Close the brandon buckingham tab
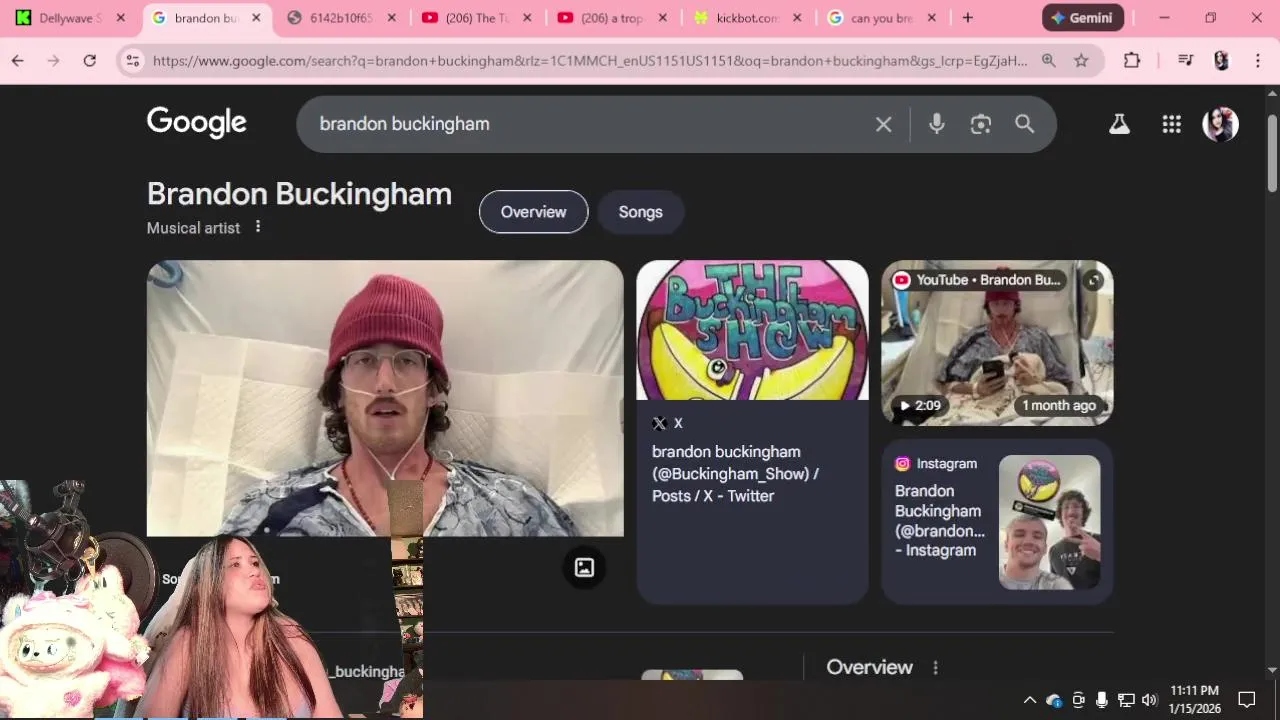1280x720 pixels. (x=256, y=18)
